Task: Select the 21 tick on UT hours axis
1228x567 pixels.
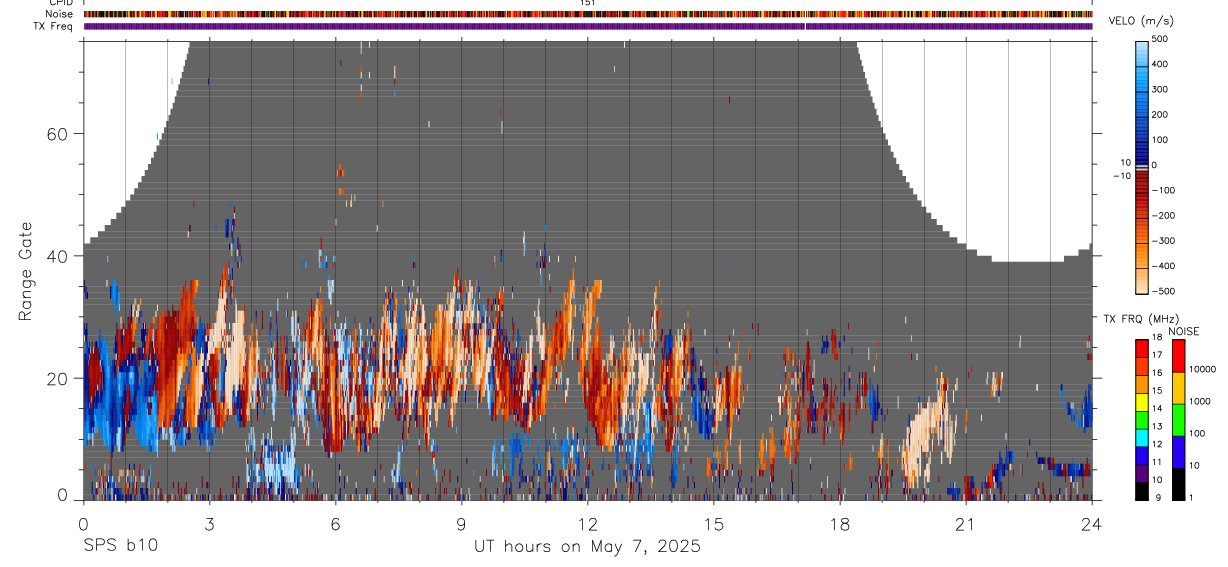Action: 965,523
